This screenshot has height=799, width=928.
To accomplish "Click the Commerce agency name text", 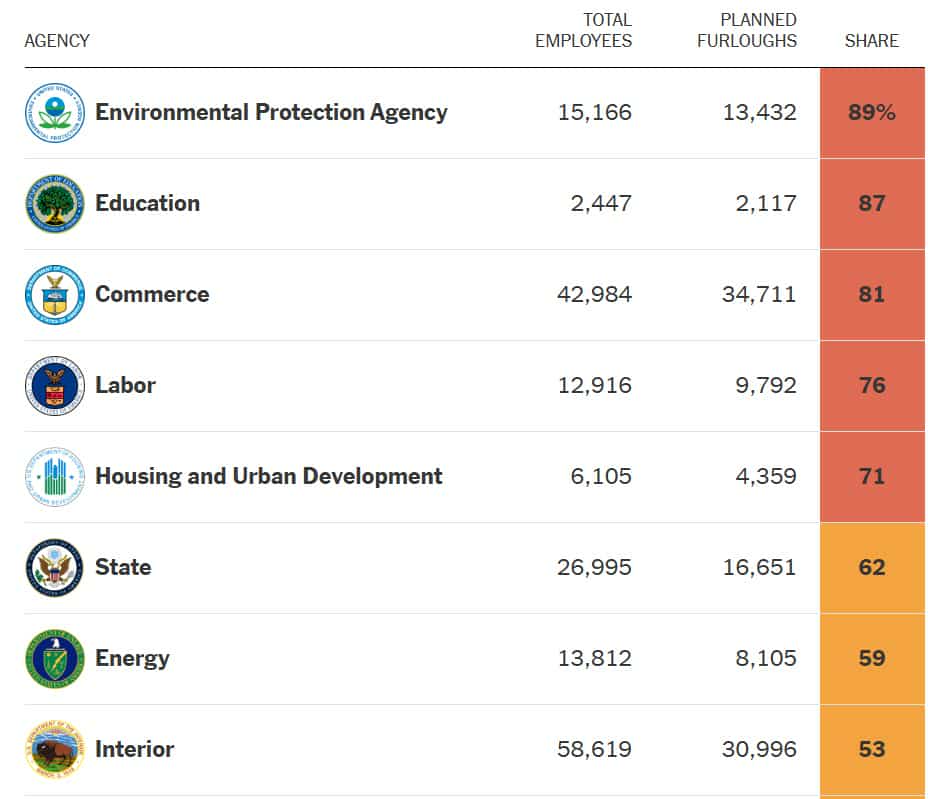I will [152, 294].
